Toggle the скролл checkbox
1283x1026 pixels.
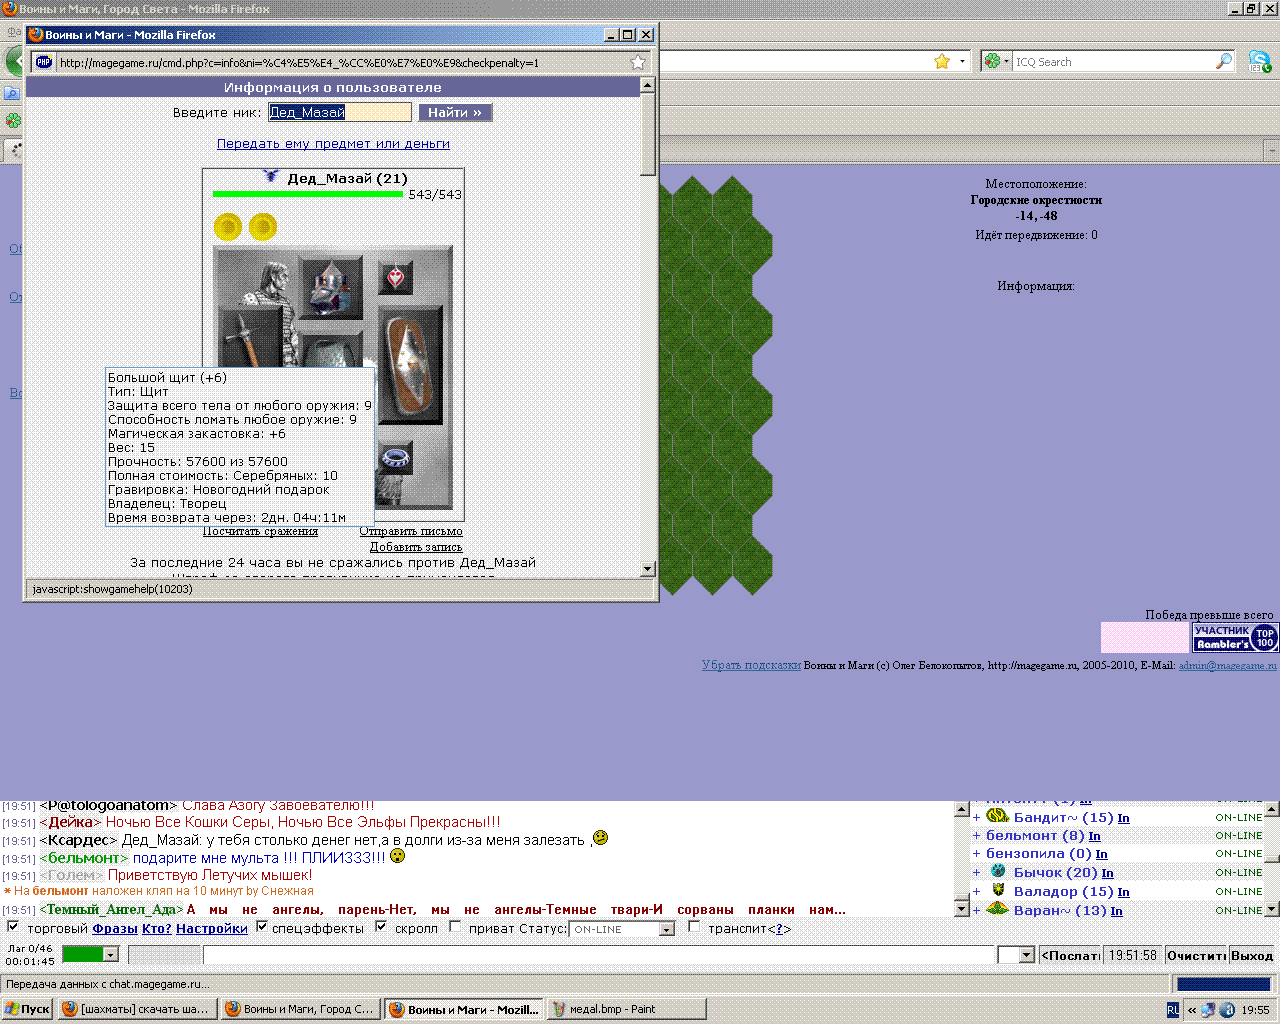point(381,927)
